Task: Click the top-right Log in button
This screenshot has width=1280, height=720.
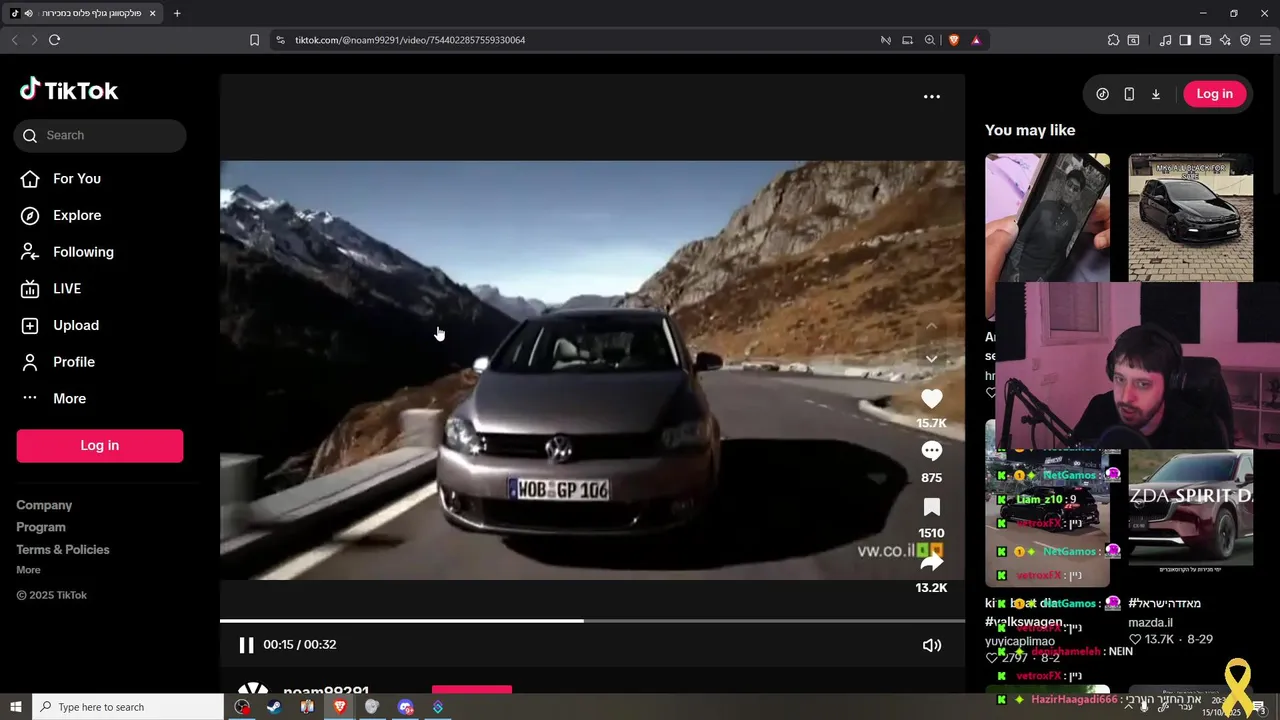Action: point(1215,94)
